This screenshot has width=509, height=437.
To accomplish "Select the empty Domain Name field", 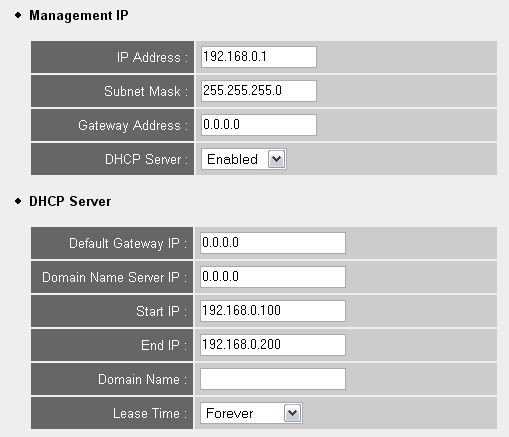I will tap(273, 379).
